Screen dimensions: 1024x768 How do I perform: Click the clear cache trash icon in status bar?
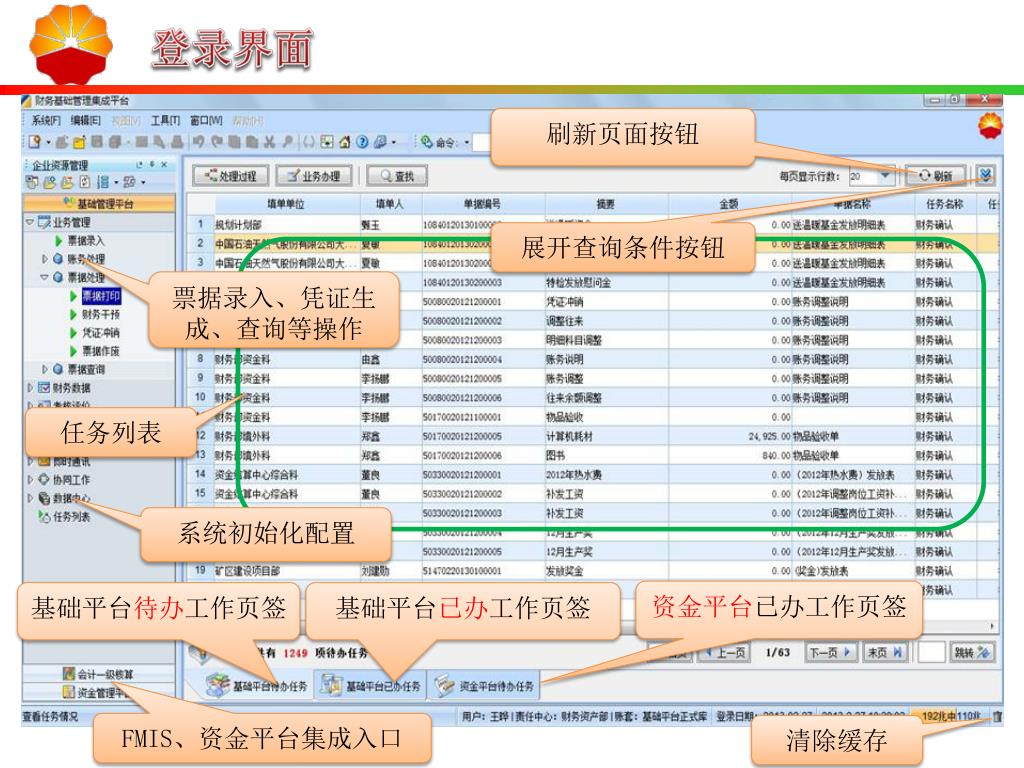point(997,716)
